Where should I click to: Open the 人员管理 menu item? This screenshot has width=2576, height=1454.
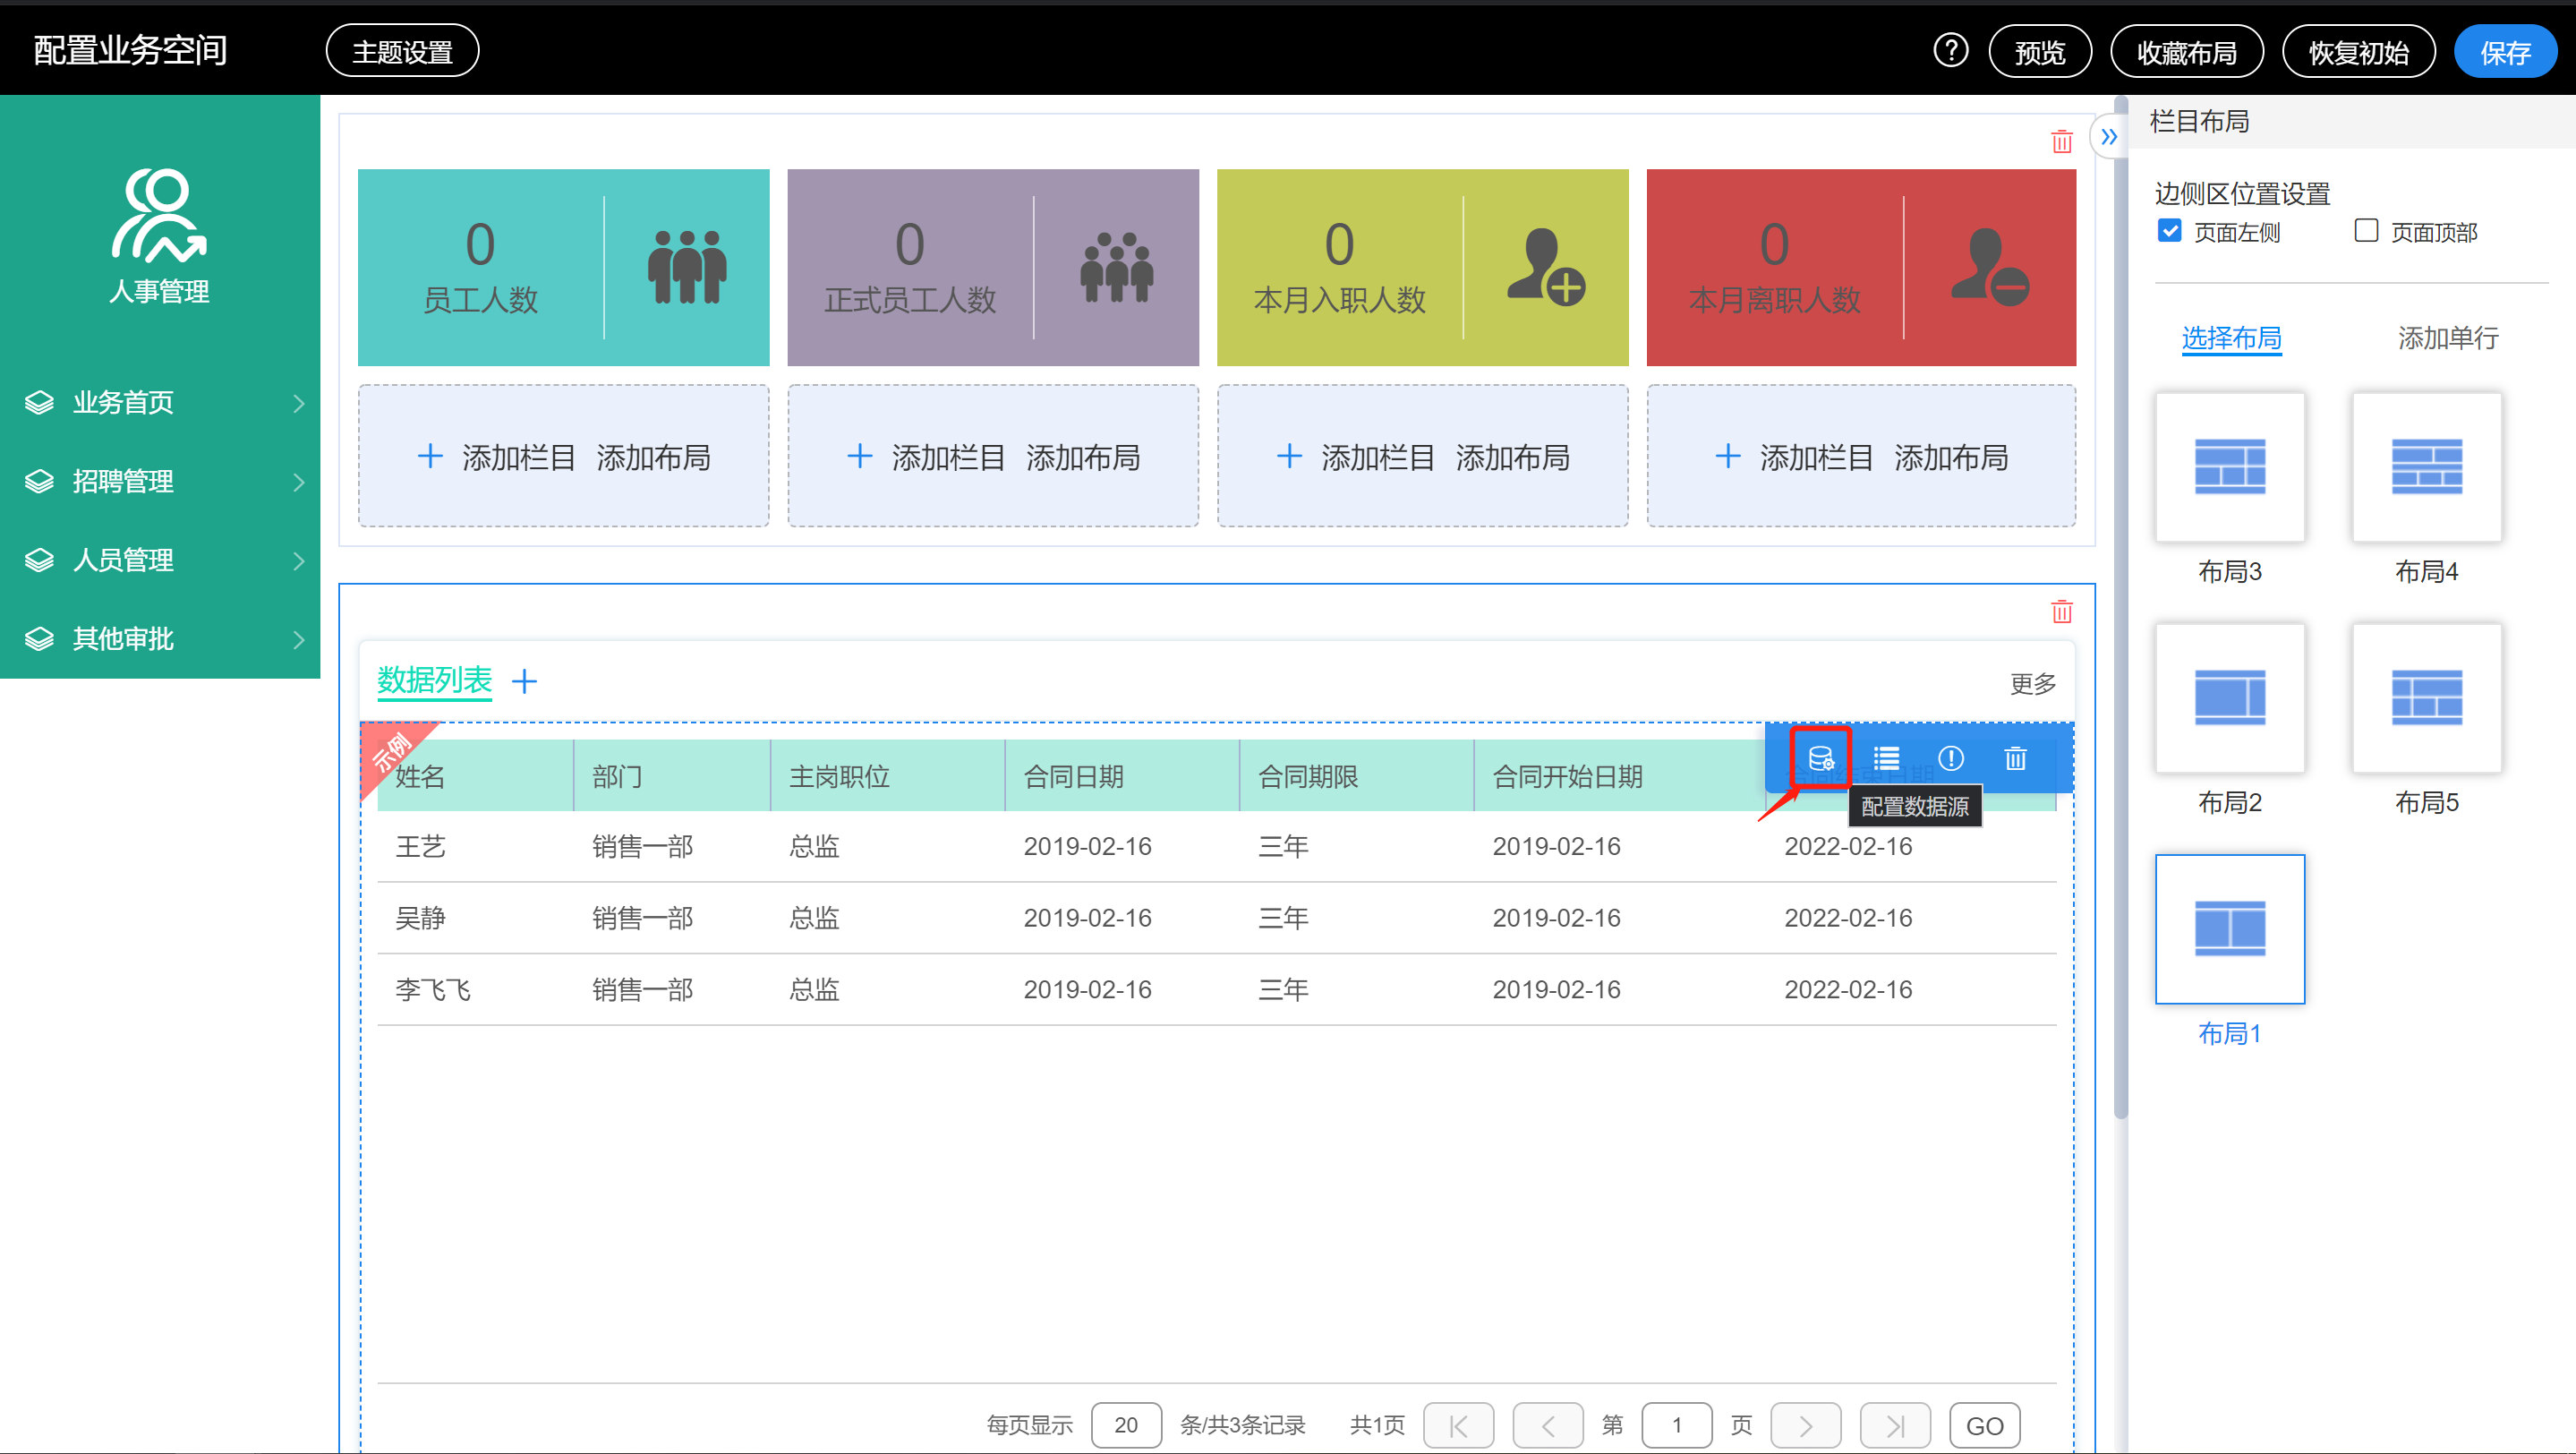click(160, 560)
